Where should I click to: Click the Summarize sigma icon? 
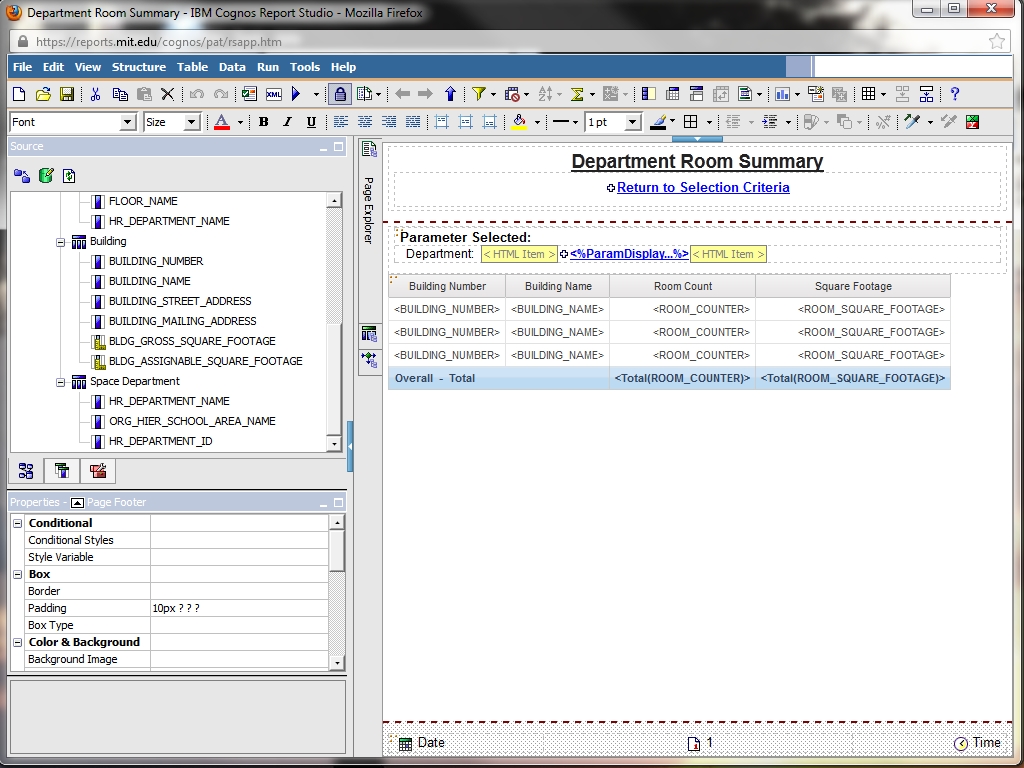click(x=577, y=94)
